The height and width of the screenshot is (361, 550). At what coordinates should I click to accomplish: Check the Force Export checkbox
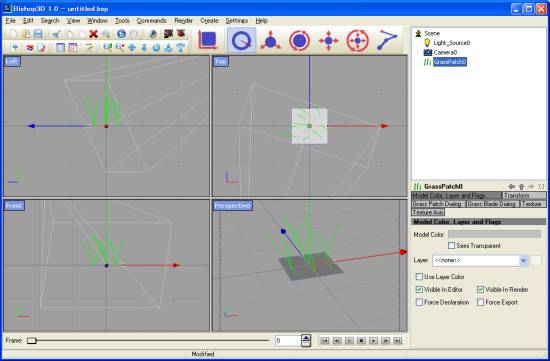click(481, 302)
